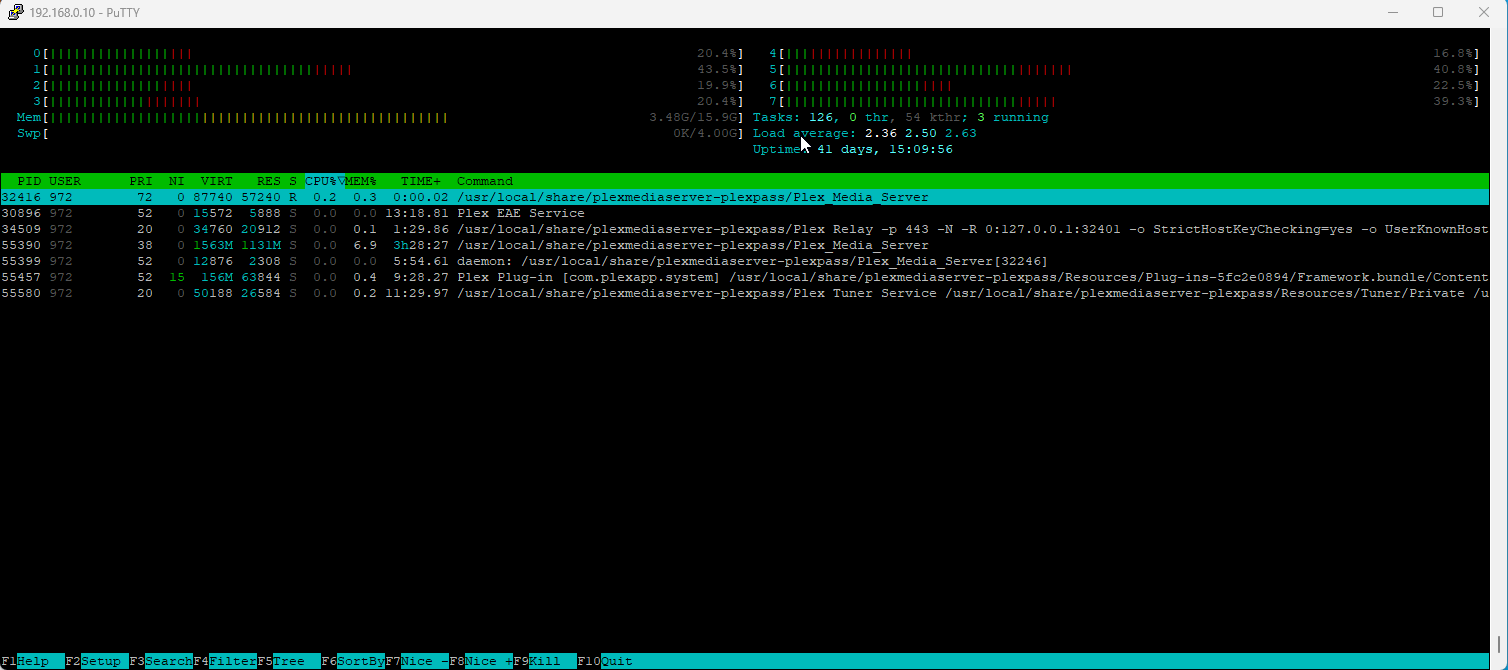The image size is (1508, 670).
Task: Select the daemon: Plex_Media_Server process row
Action: (x=745, y=261)
